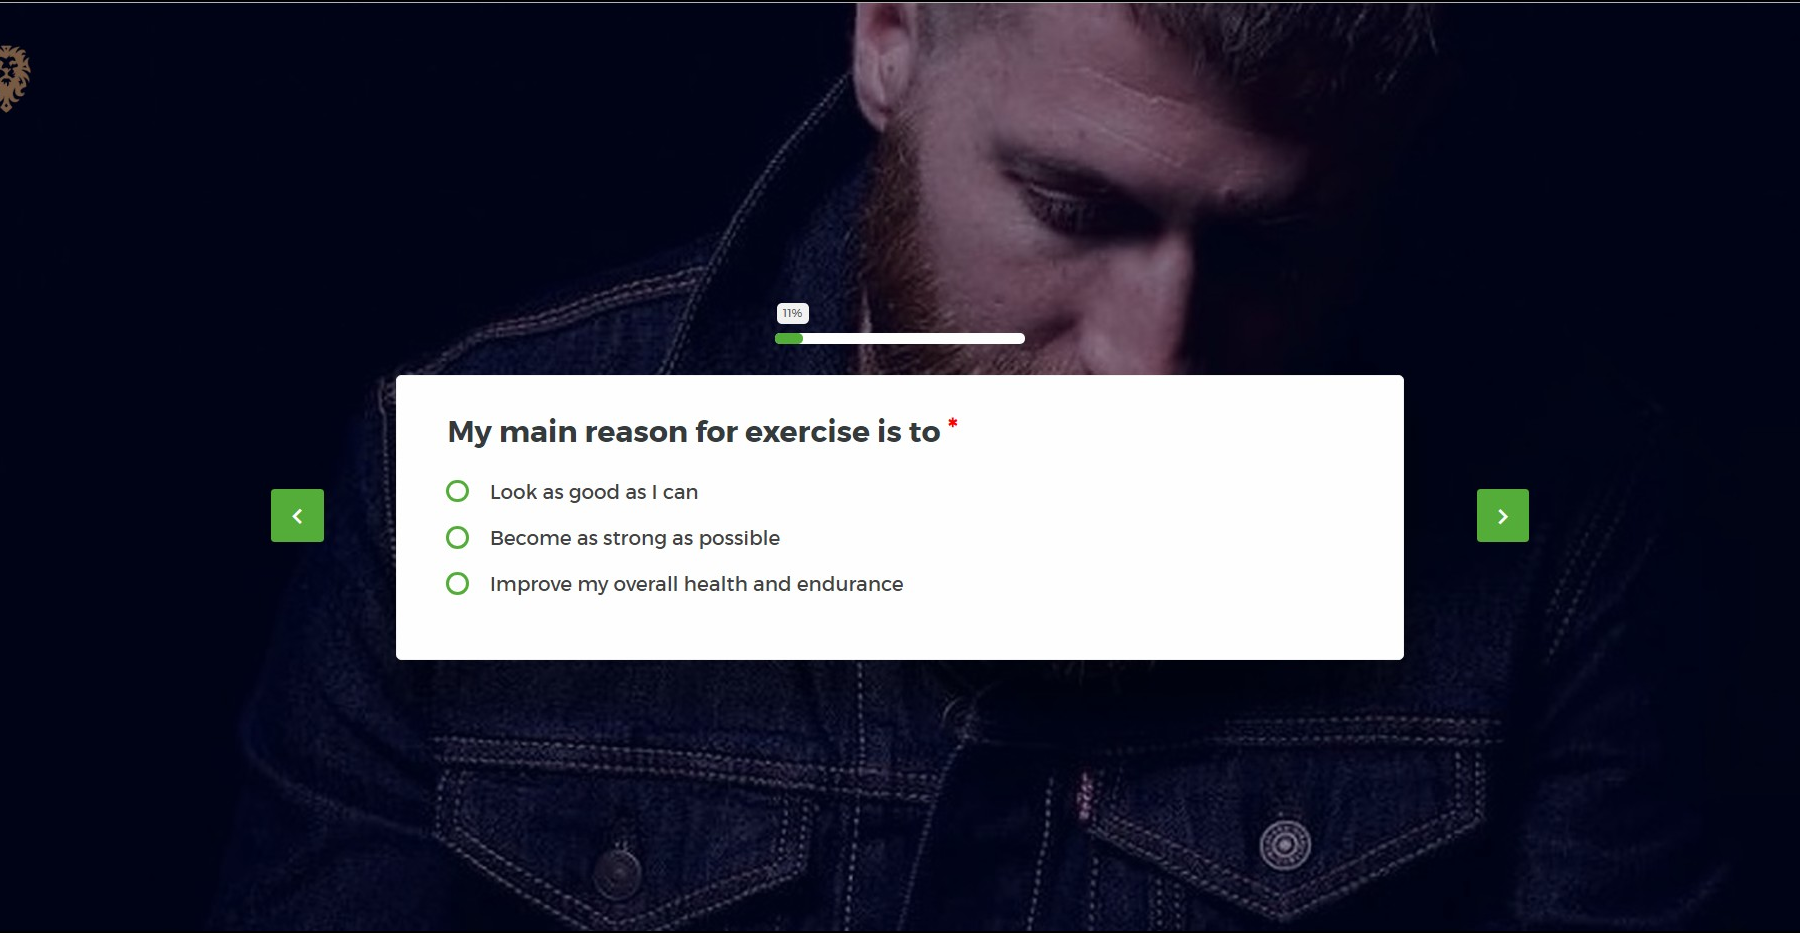Click the 'Become as strong as possible' label text

pyautogui.click(x=635, y=538)
